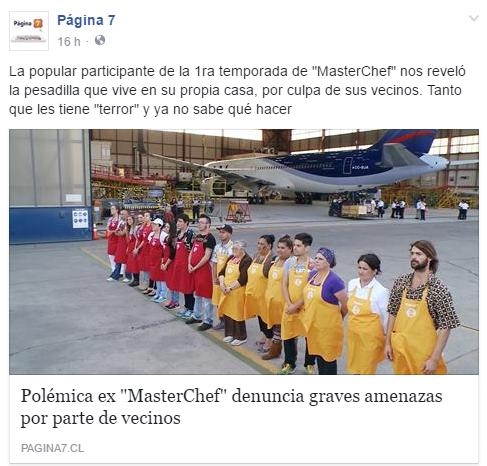Open the Página 7 profile picture

pos(29,31)
